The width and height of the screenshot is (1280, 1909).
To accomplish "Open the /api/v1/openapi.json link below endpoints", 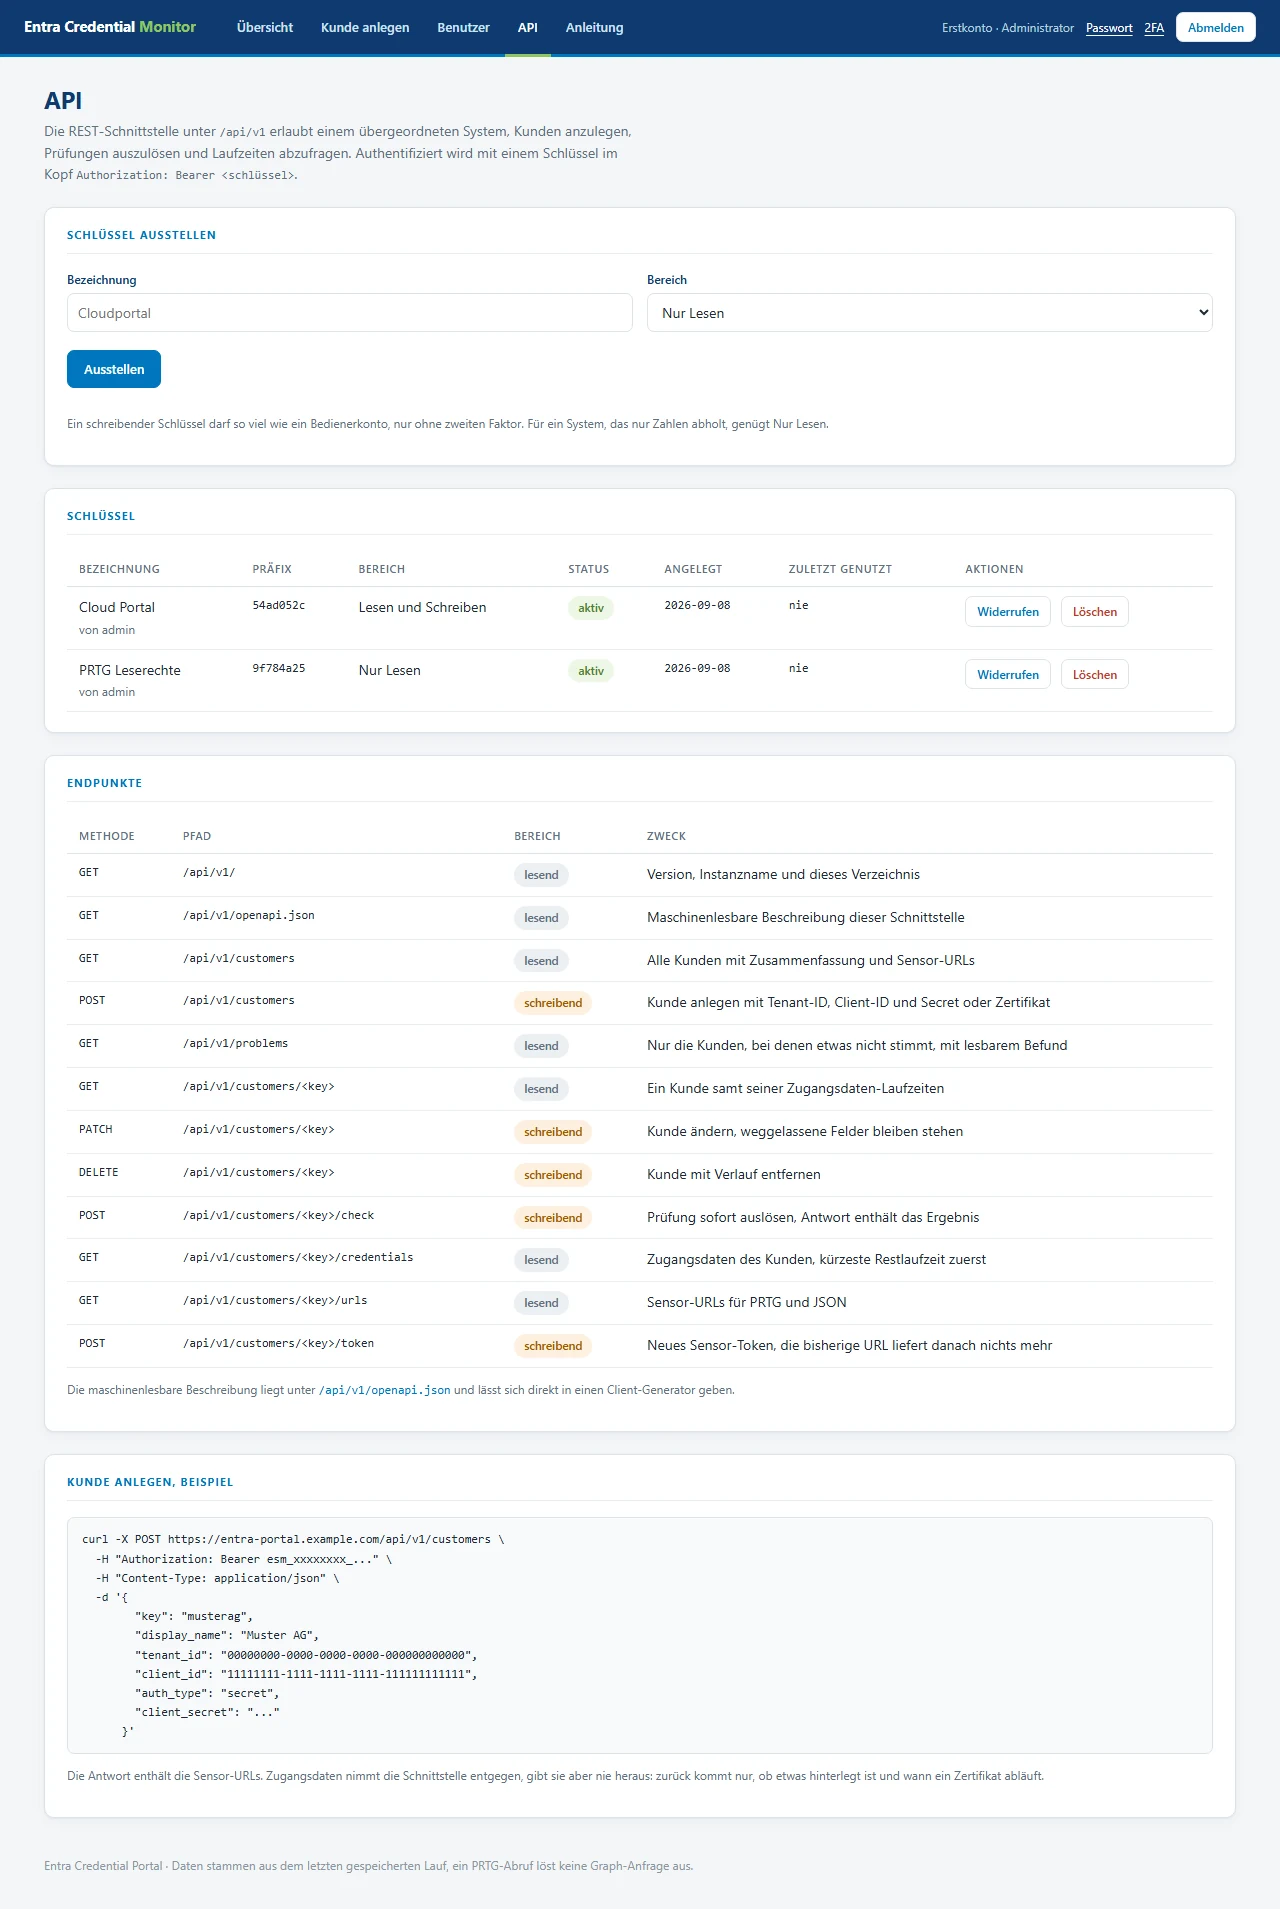I will tap(385, 1390).
